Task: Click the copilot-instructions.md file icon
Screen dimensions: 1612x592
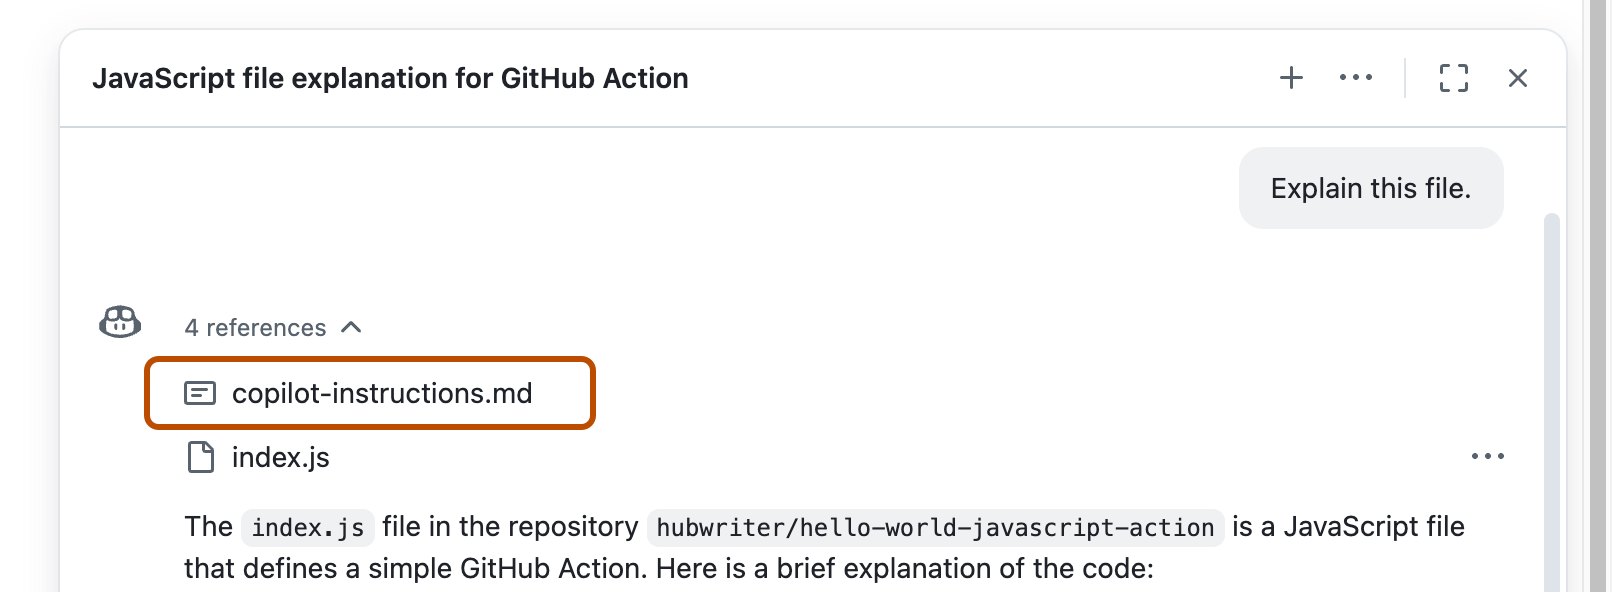Action: click(201, 393)
